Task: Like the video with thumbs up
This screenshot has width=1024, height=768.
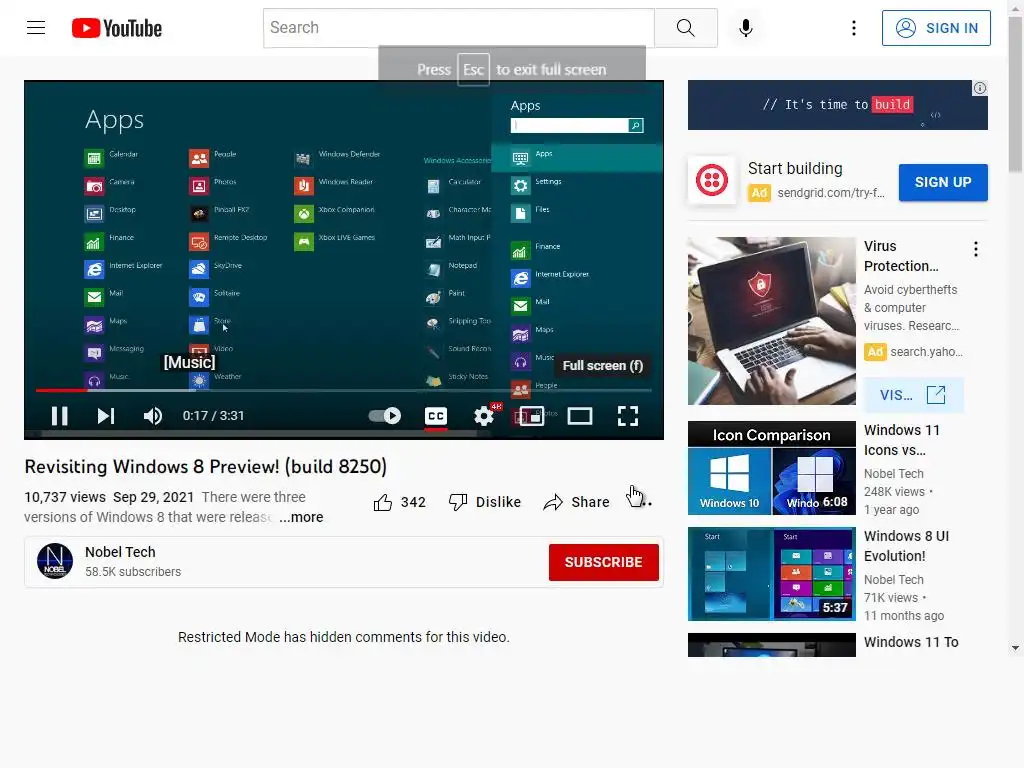Action: coord(383,502)
